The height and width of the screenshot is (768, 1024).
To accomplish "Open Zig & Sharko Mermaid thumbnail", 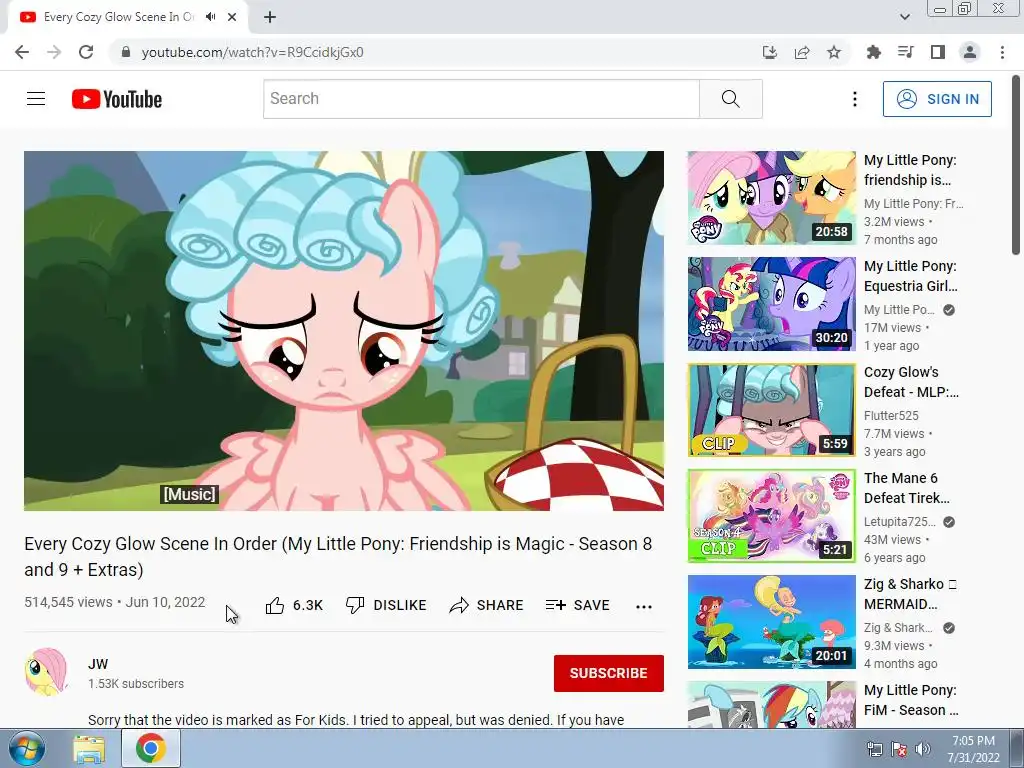I will pyautogui.click(x=771, y=622).
